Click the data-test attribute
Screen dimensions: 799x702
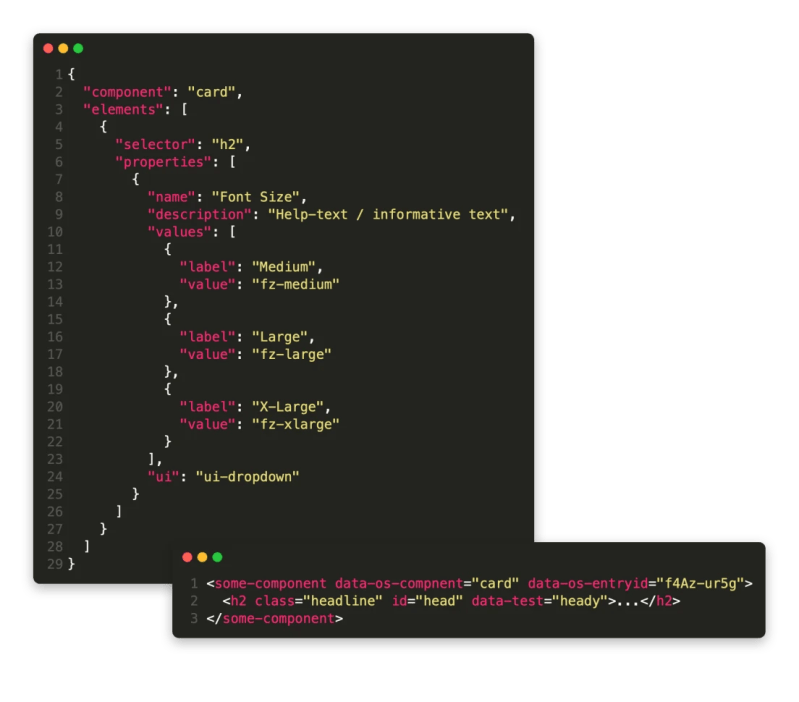tap(507, 601)
